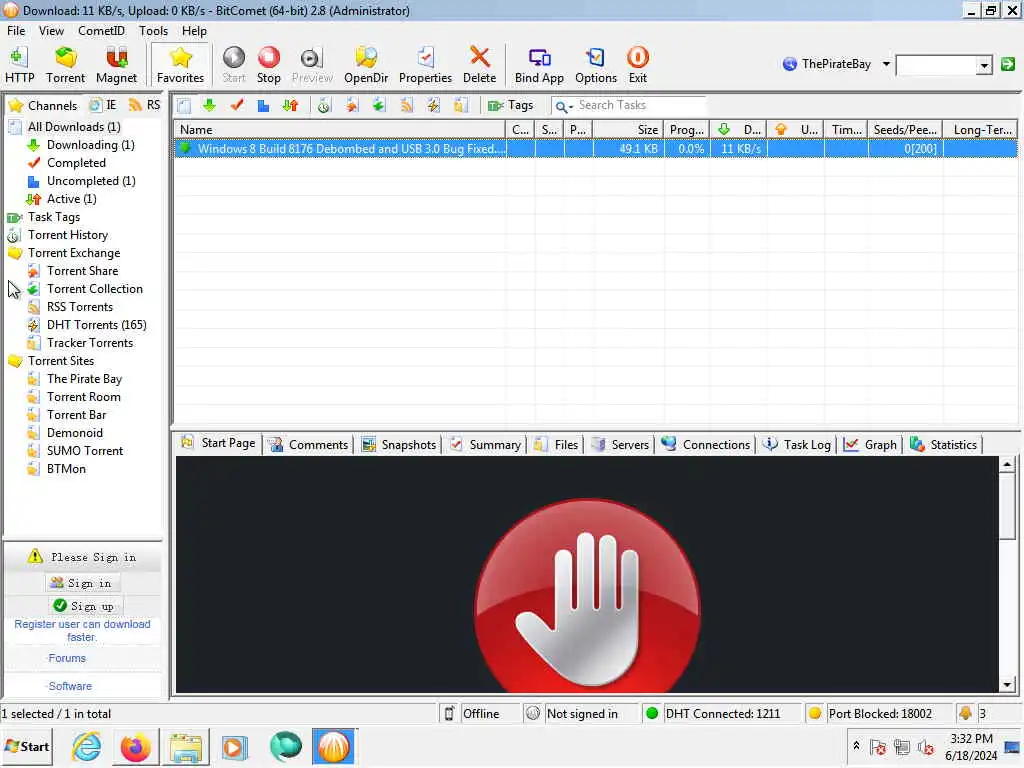Image resolution: width=1024 pixels, height=768 pixels.
Task: Switch to the Graph tab
Action: coord(871,445)
